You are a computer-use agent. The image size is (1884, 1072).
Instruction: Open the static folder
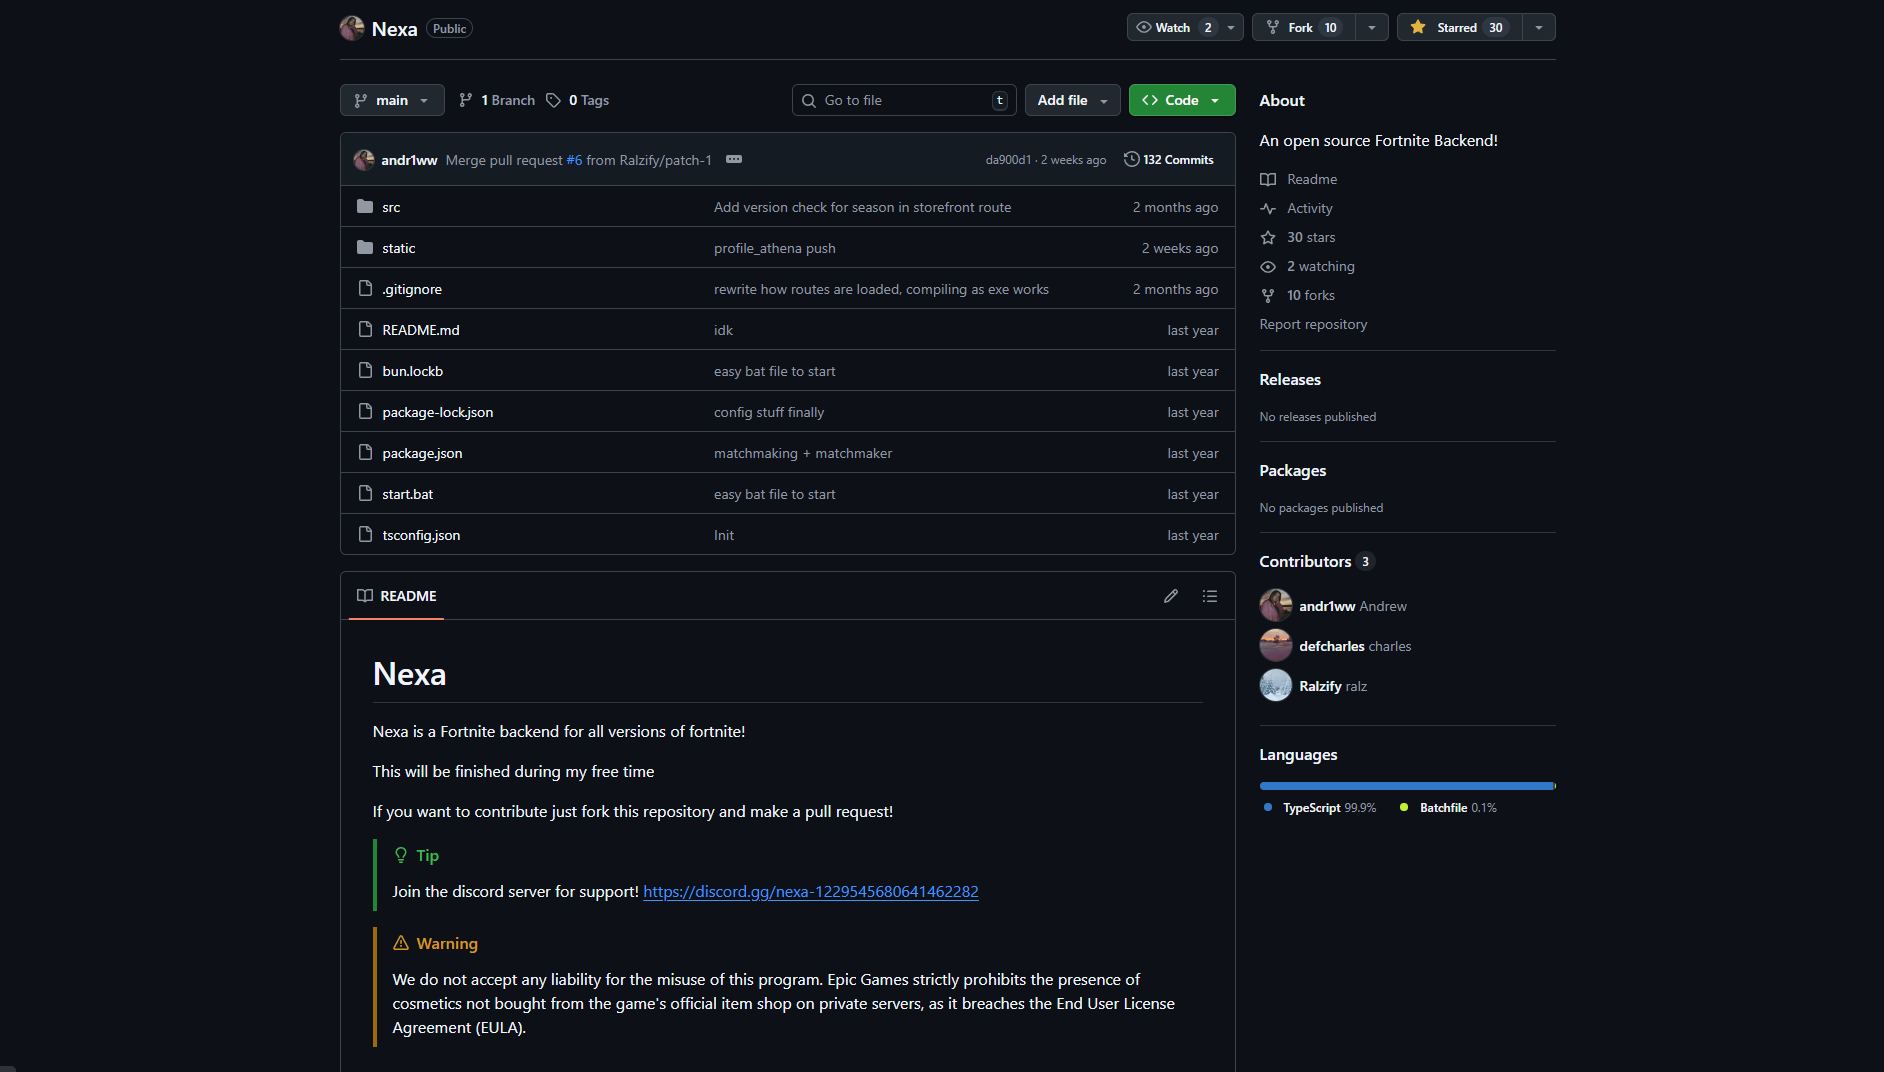point(399,249)
